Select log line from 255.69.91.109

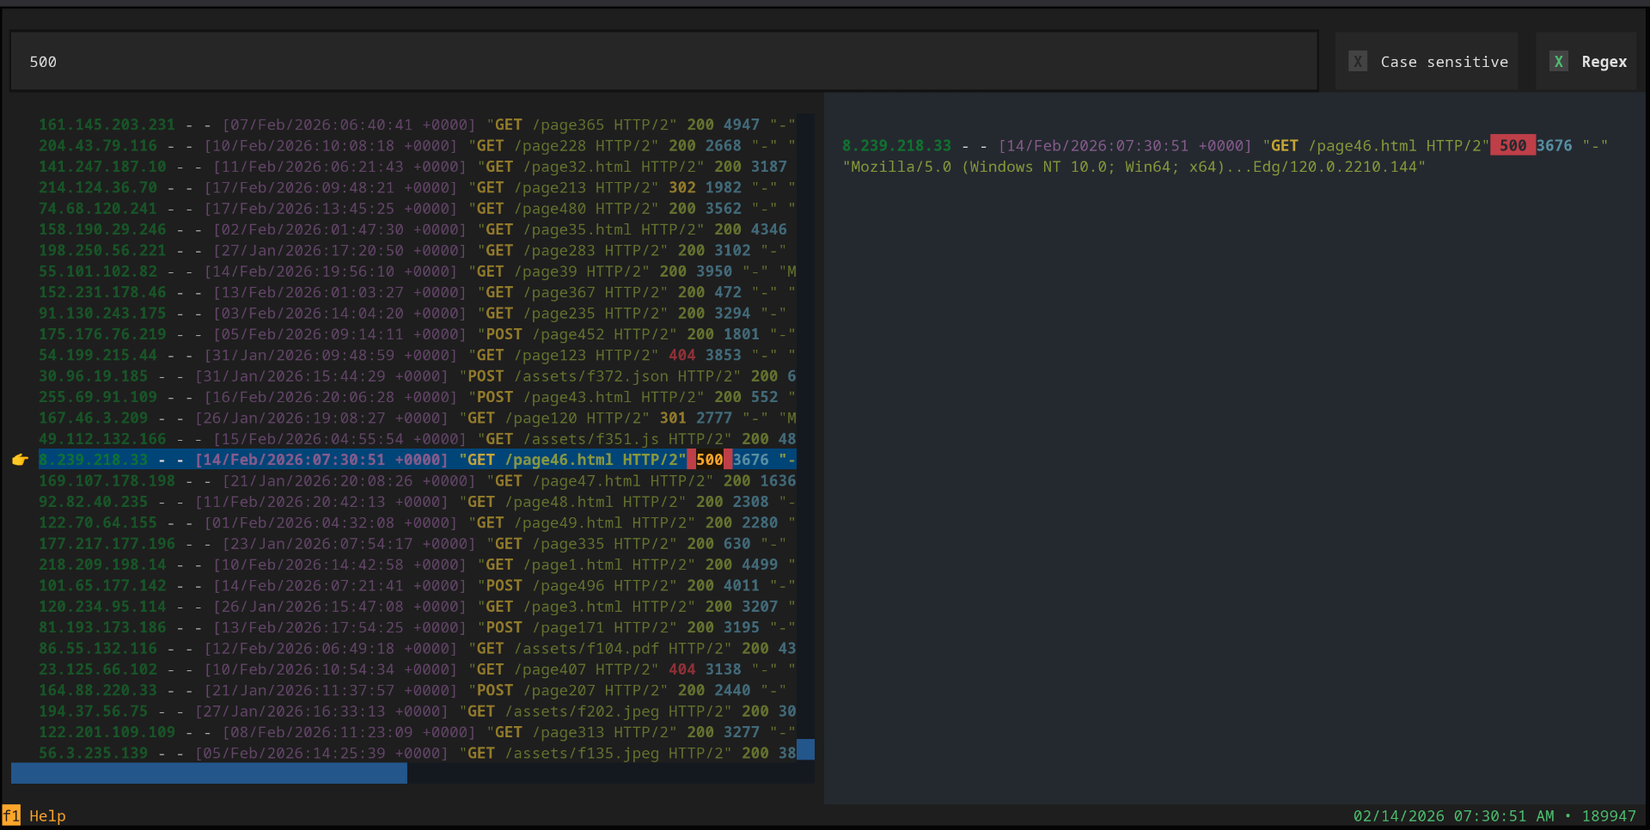click(417, 398)
